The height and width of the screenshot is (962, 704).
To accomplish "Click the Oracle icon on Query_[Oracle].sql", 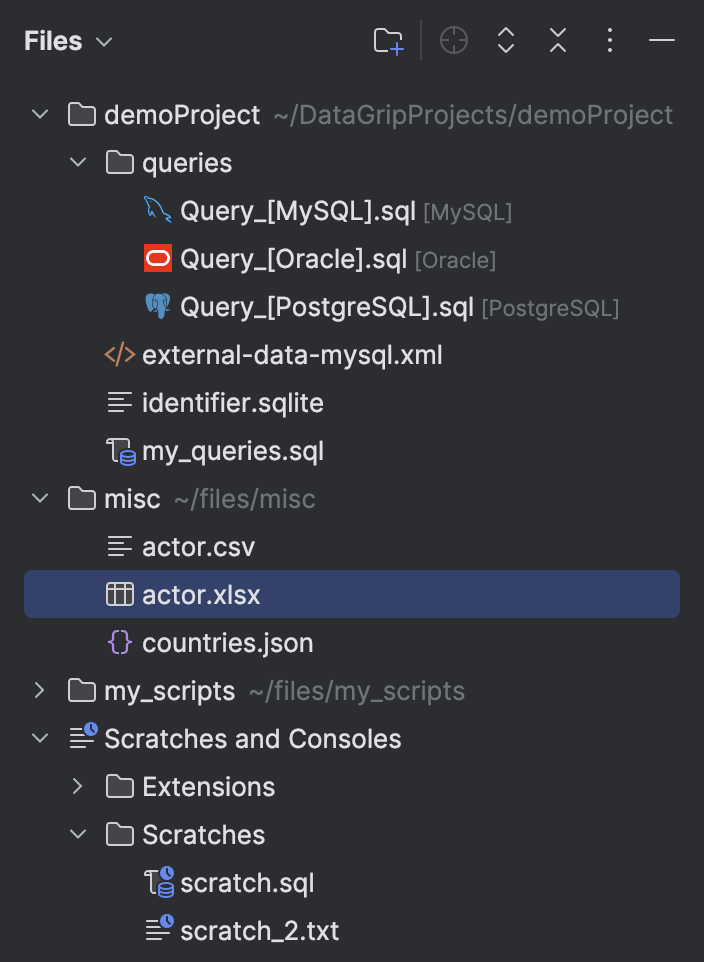I will [157, 258].
